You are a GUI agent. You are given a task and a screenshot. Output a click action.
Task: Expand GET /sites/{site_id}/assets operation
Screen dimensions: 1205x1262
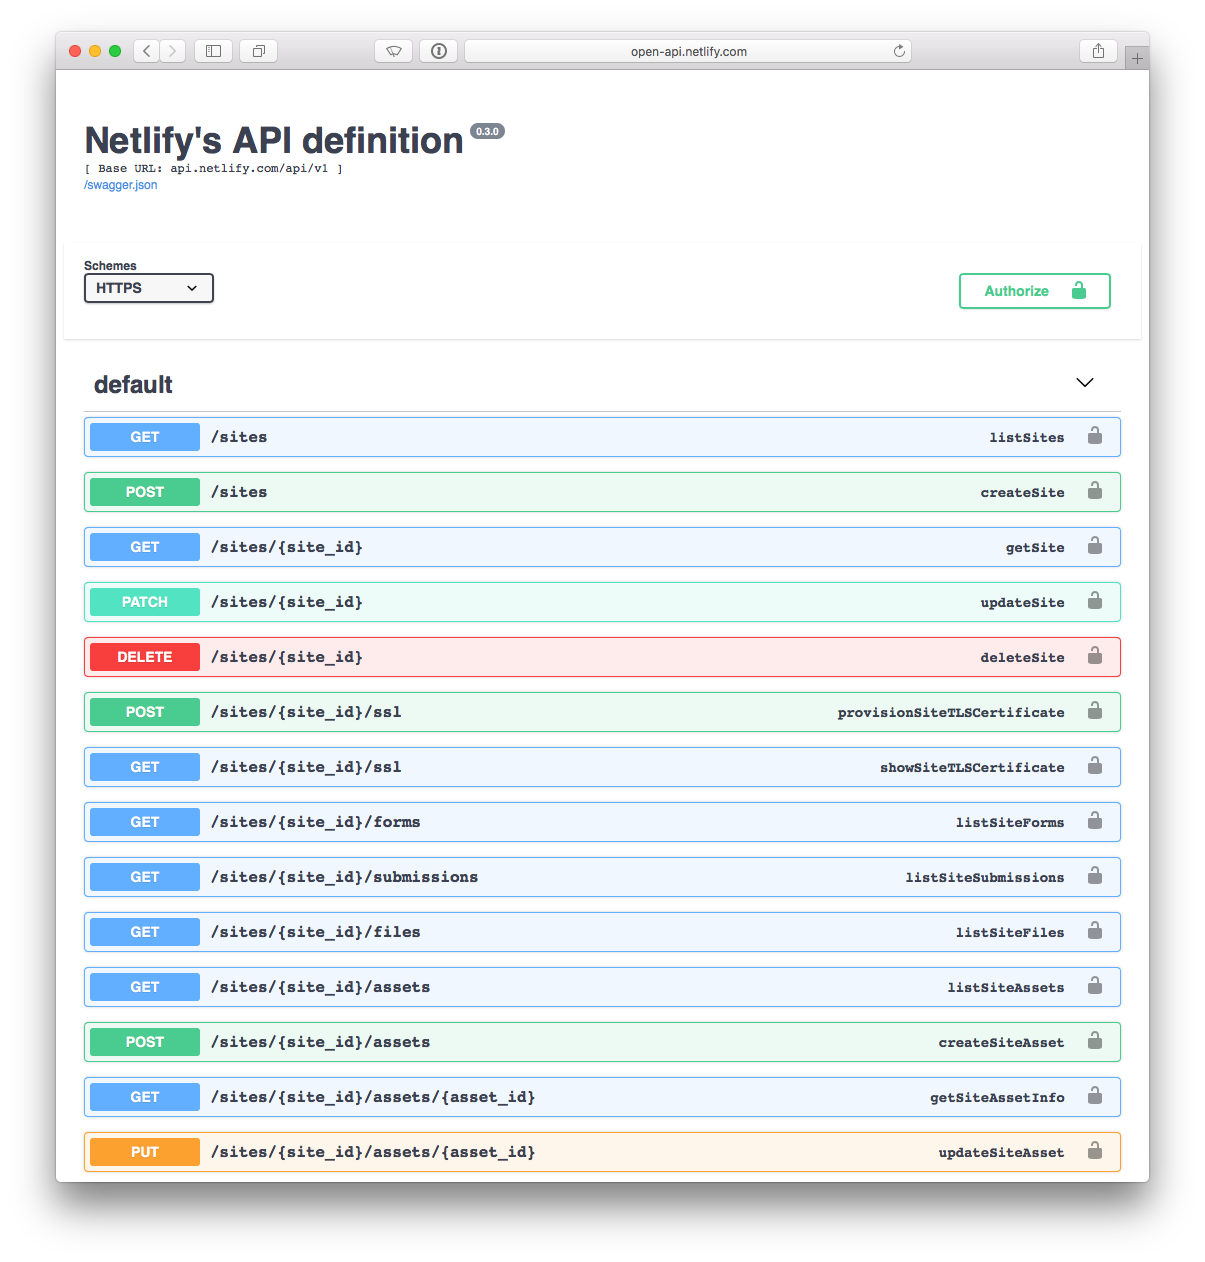click(602, 987)
